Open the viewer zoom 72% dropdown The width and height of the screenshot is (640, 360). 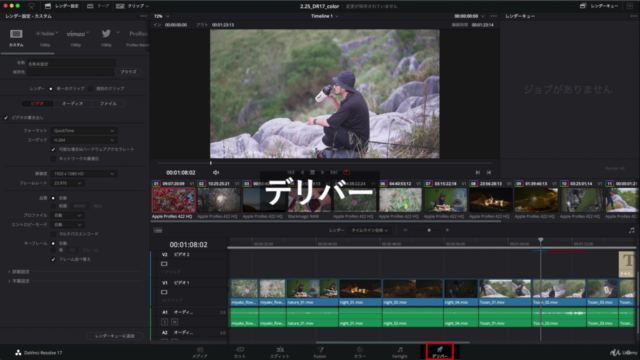pyautogui.click(x=162, y=16)
